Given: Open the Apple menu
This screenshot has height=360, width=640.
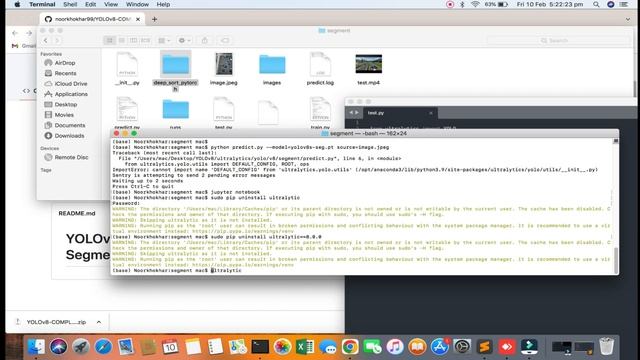Looking at the screenshot, I should pos(17,4).
